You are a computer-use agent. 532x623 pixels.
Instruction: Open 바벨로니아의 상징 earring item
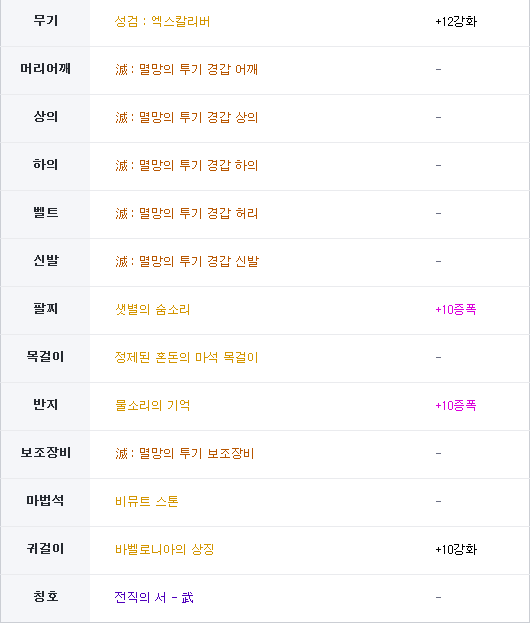pos(164,550)
